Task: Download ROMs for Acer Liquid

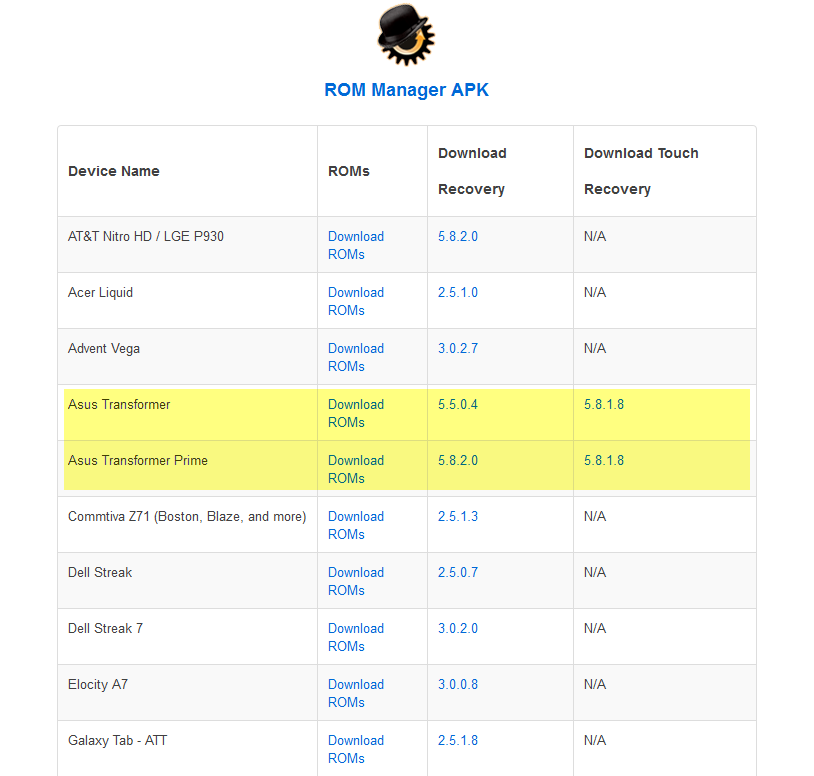Action: coord(356,301)
